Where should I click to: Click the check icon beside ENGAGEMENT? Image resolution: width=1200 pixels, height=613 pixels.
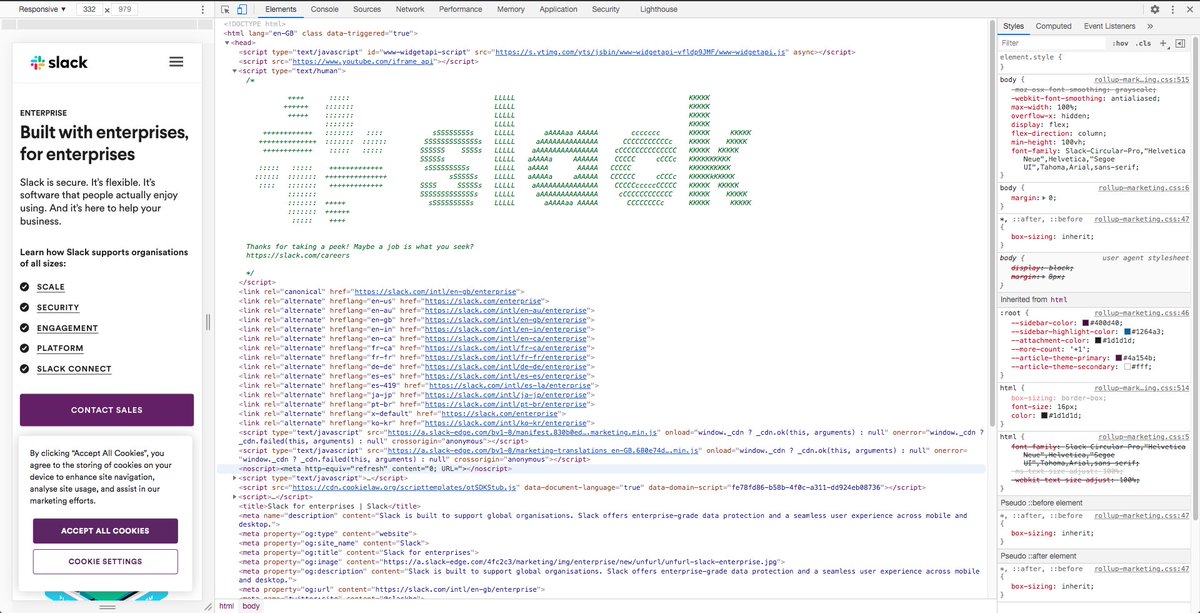click(x=25, y=328)
